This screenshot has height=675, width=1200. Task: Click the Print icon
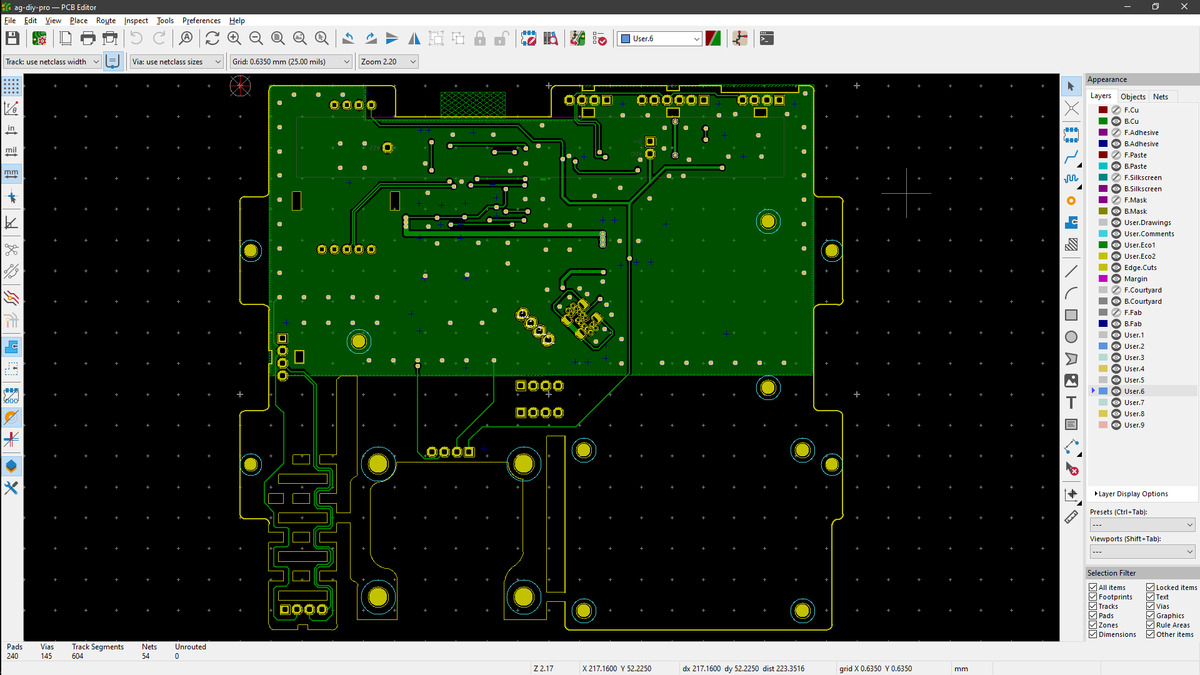87,38
